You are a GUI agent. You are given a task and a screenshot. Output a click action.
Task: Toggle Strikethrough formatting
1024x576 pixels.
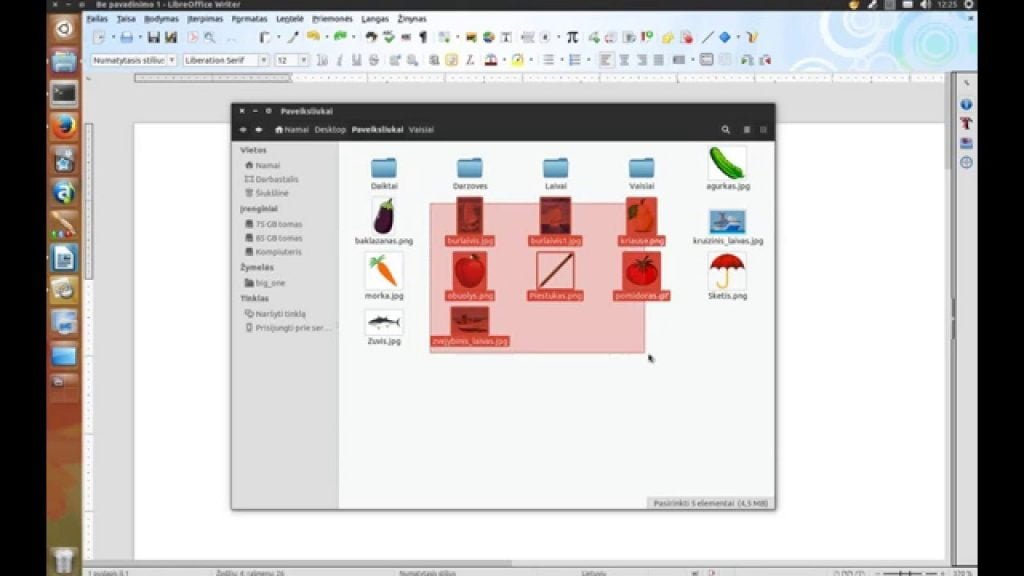[374, 60]
